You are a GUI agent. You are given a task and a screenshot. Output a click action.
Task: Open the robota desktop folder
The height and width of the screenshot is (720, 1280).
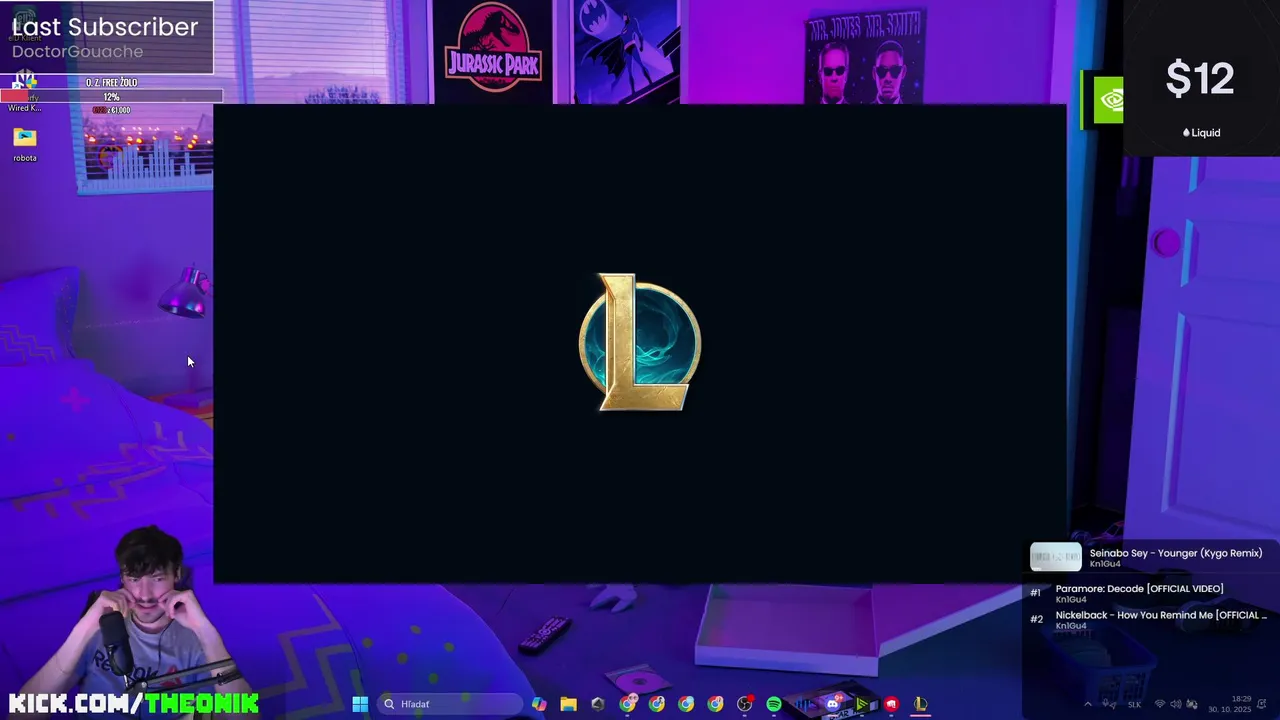point(25,143)
